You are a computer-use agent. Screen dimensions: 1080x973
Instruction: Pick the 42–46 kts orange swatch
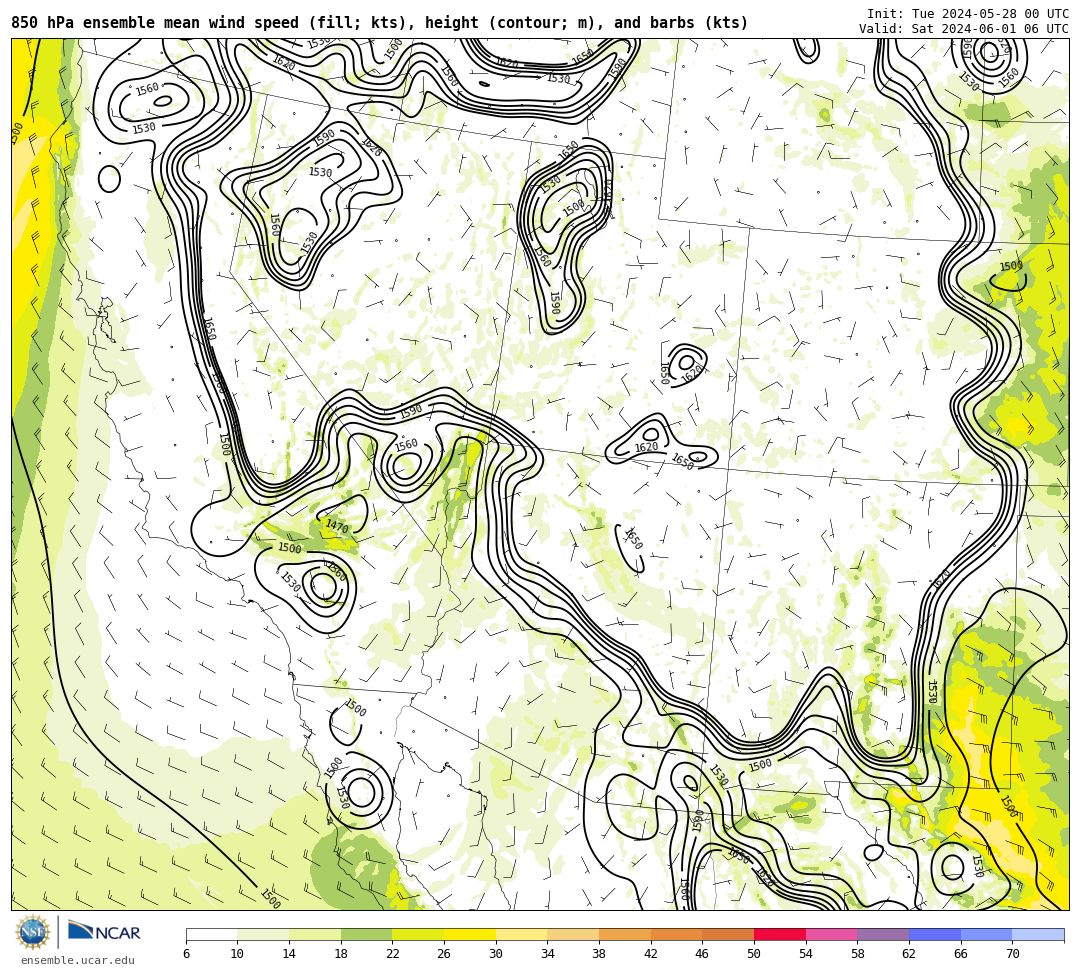[676, 934]
